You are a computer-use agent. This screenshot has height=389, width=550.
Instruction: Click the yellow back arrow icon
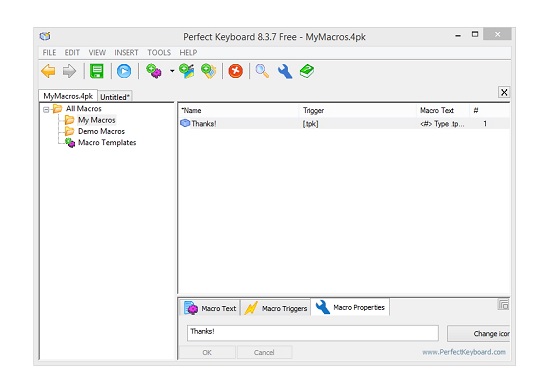(48, 71)
